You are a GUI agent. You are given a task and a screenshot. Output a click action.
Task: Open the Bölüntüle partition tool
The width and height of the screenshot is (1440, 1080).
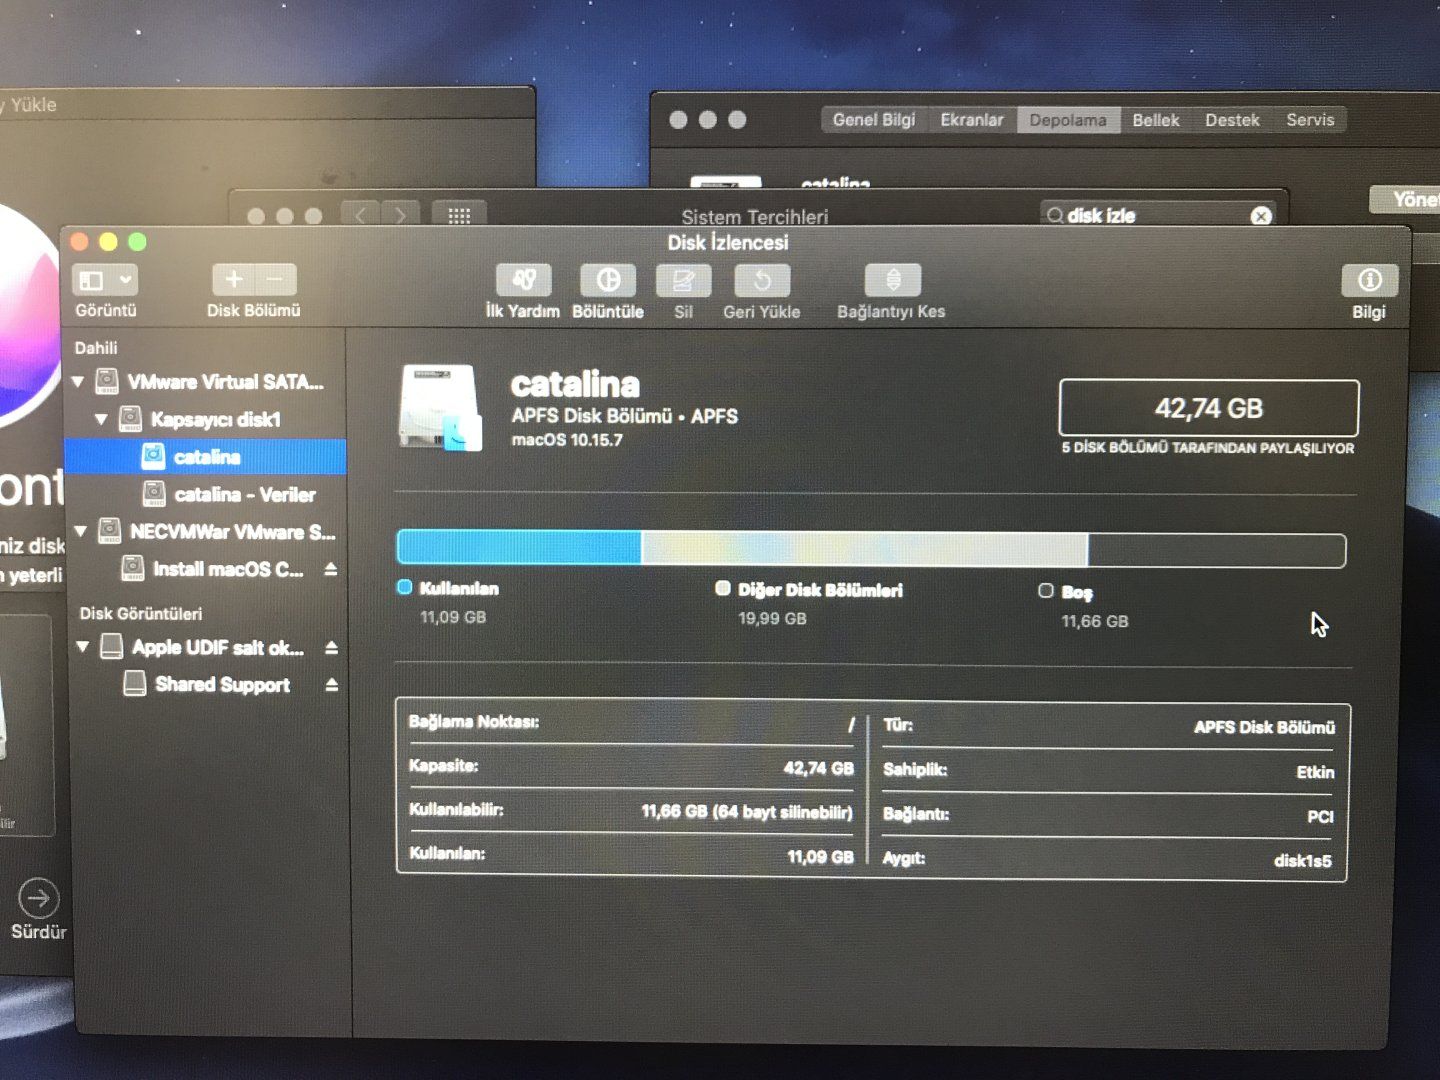point(608,280)
